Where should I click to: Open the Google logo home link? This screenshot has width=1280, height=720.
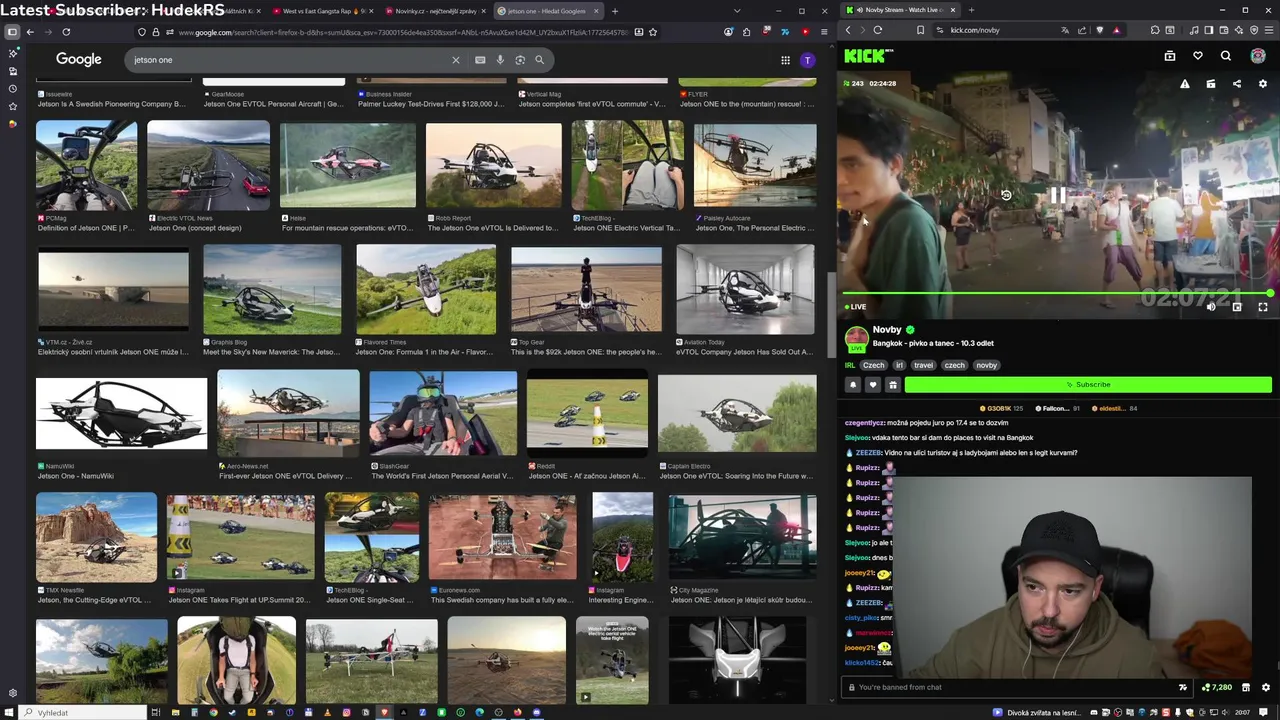[79, 60]
